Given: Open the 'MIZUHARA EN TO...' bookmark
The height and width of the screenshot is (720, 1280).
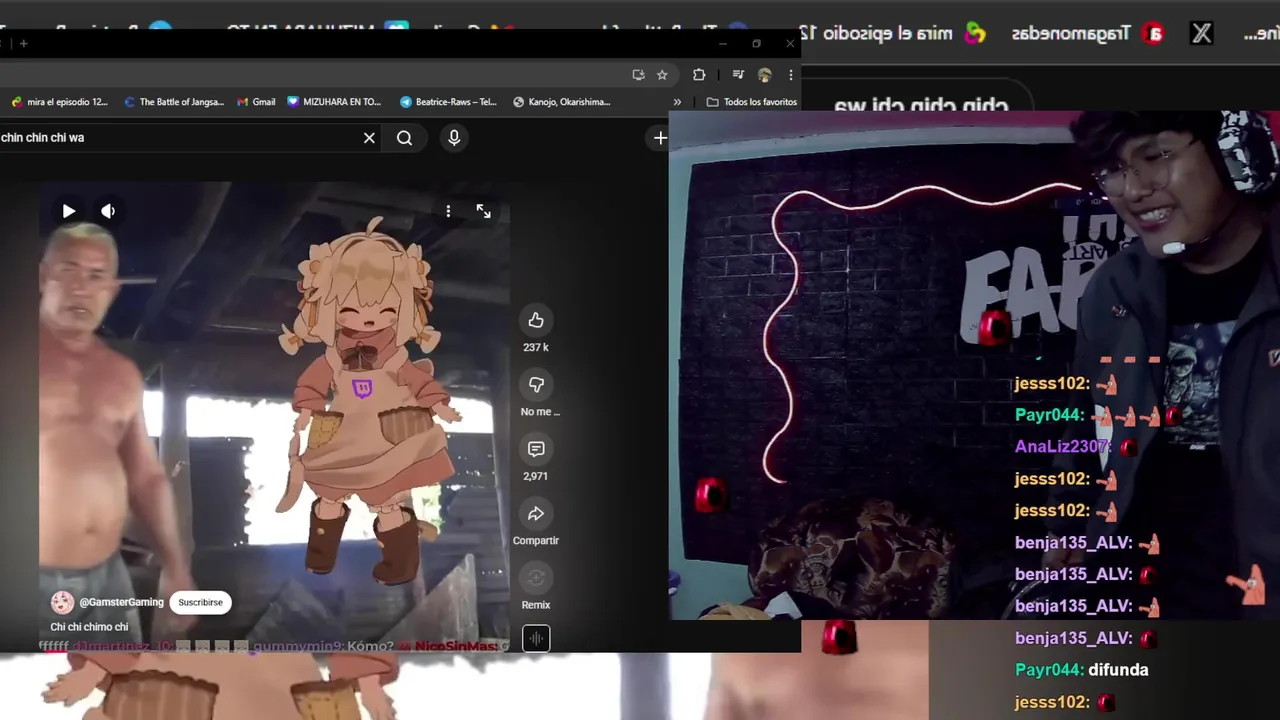Looking at the screenshot, I should [334, 102].
